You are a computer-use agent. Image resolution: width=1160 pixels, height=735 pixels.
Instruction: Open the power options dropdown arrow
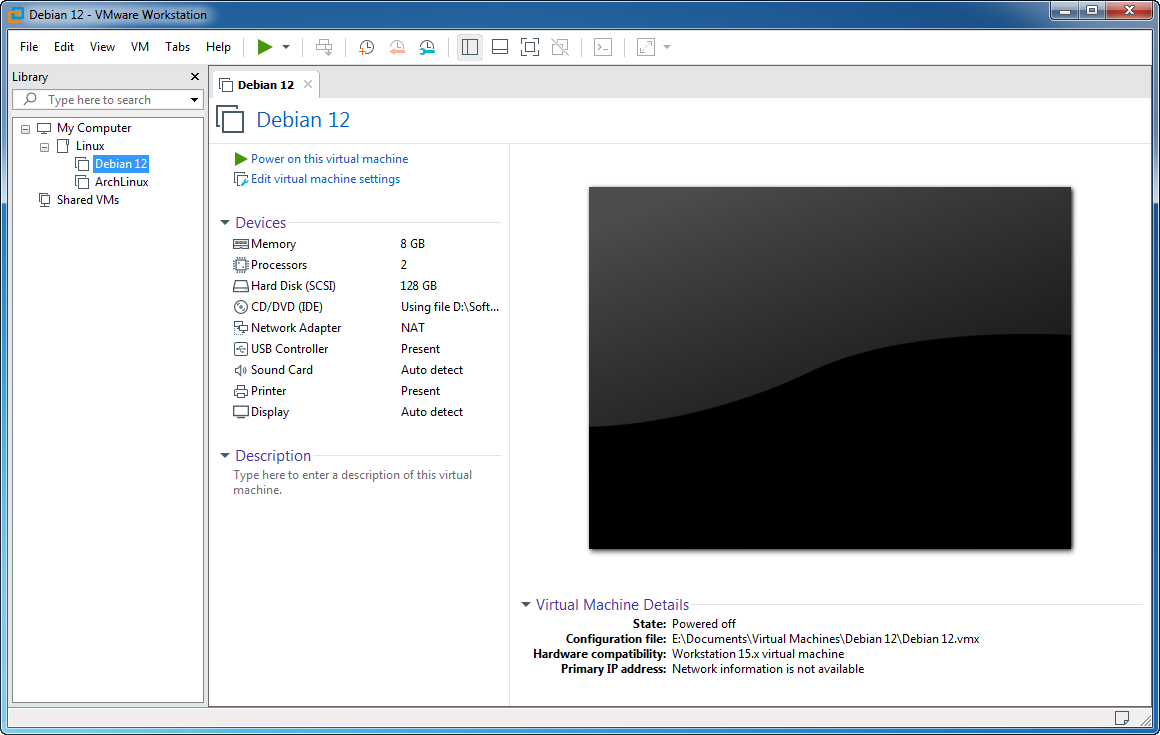click(x=286, y=47)
